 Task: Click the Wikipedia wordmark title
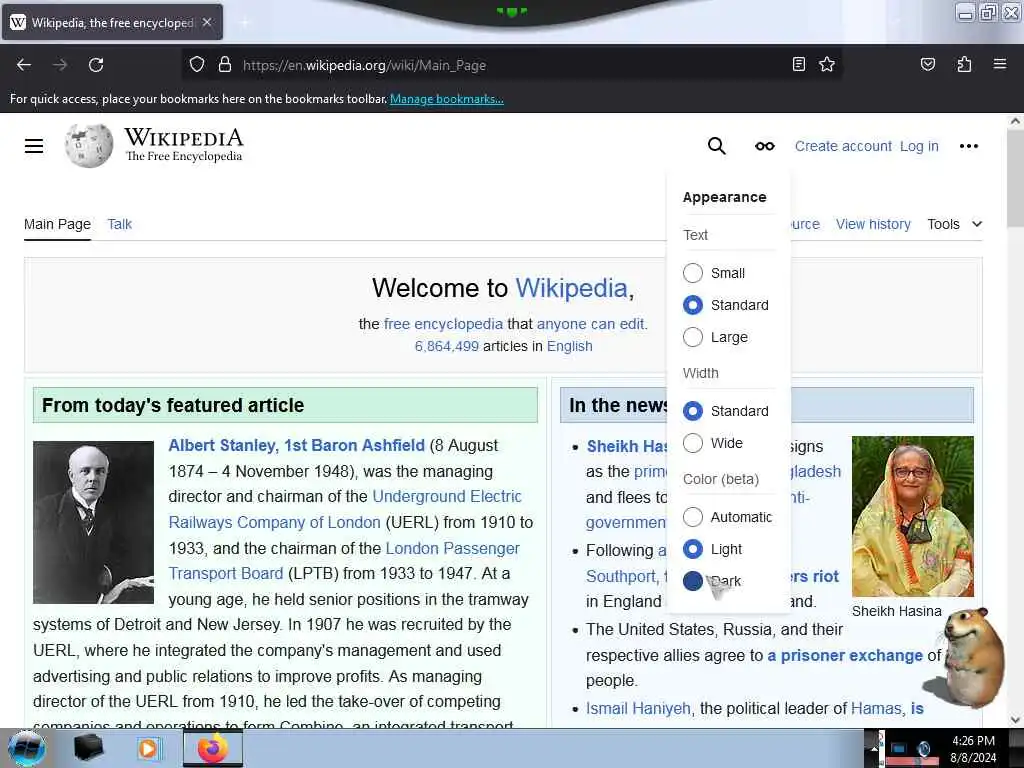coord(184,137)
